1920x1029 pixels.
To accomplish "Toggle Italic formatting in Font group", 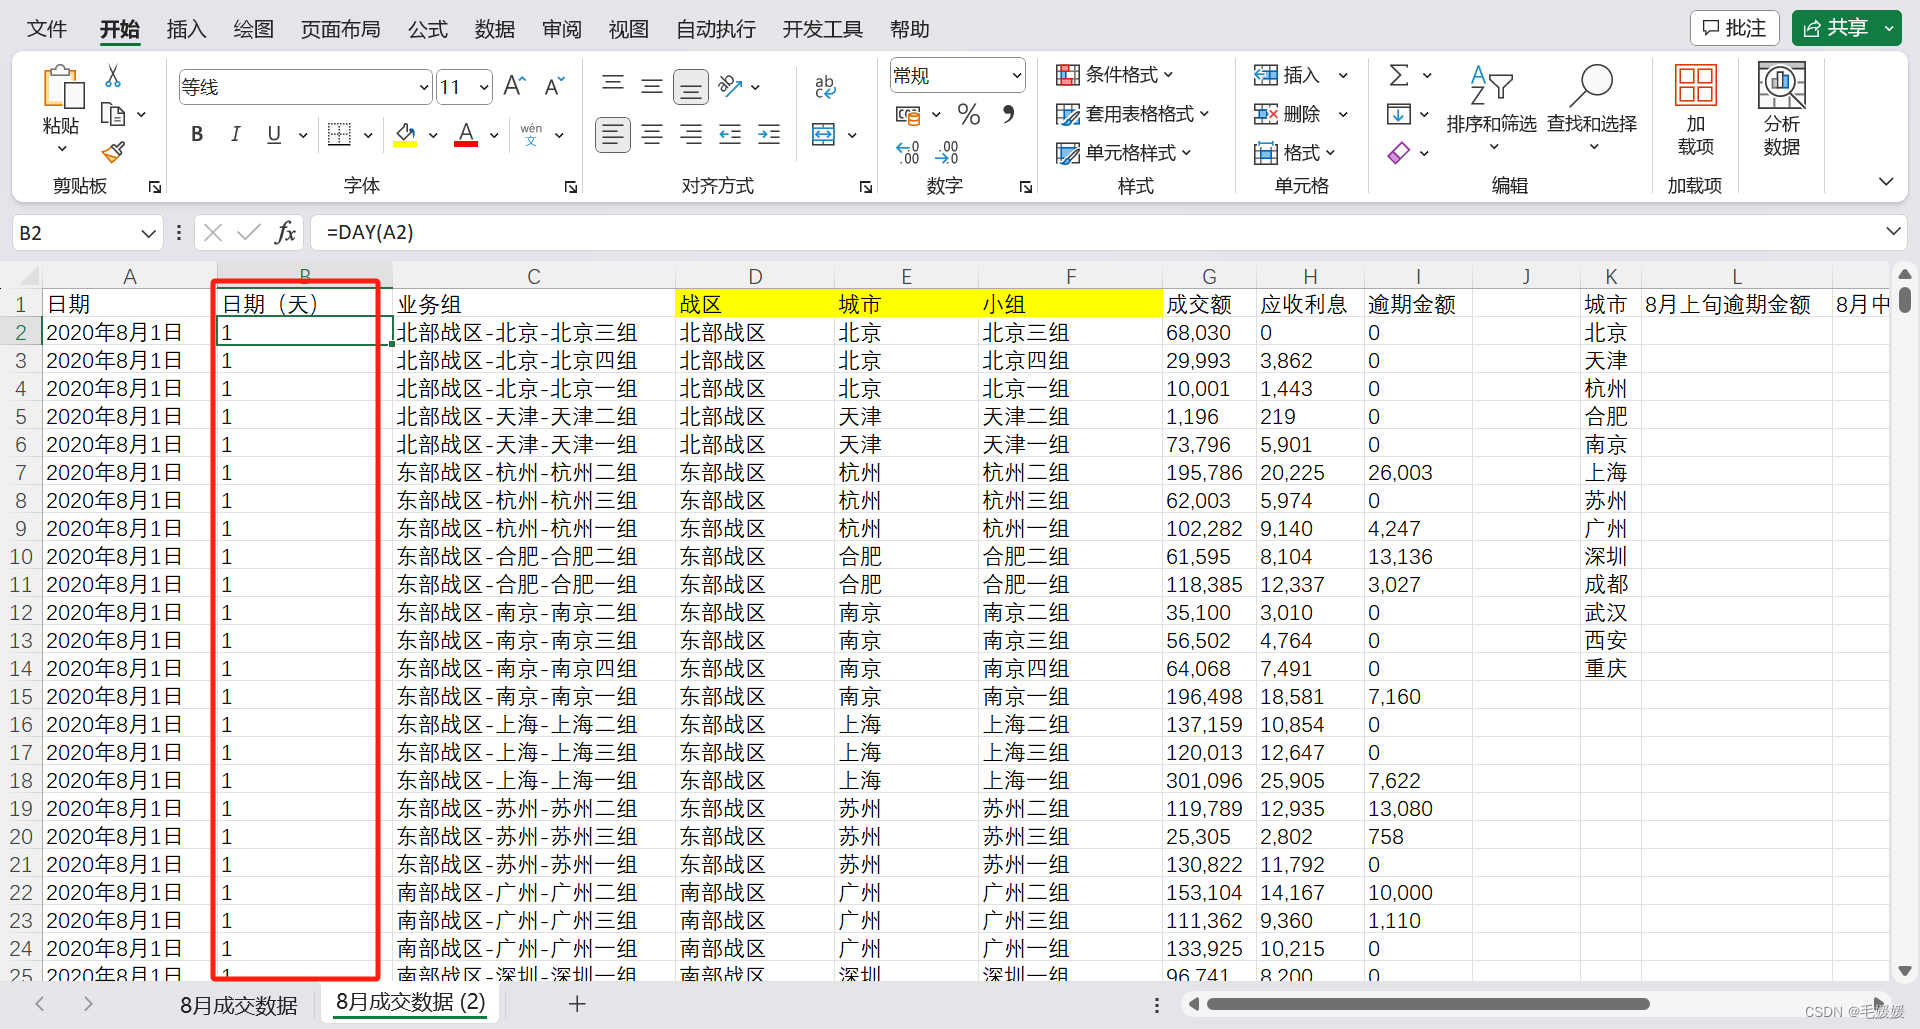I will coord(235,134).
